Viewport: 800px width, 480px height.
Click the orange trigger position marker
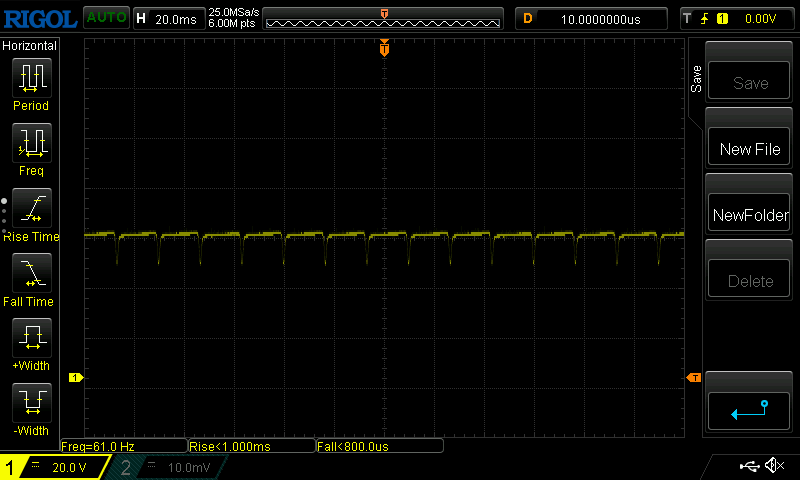click(x=384, y=48)
